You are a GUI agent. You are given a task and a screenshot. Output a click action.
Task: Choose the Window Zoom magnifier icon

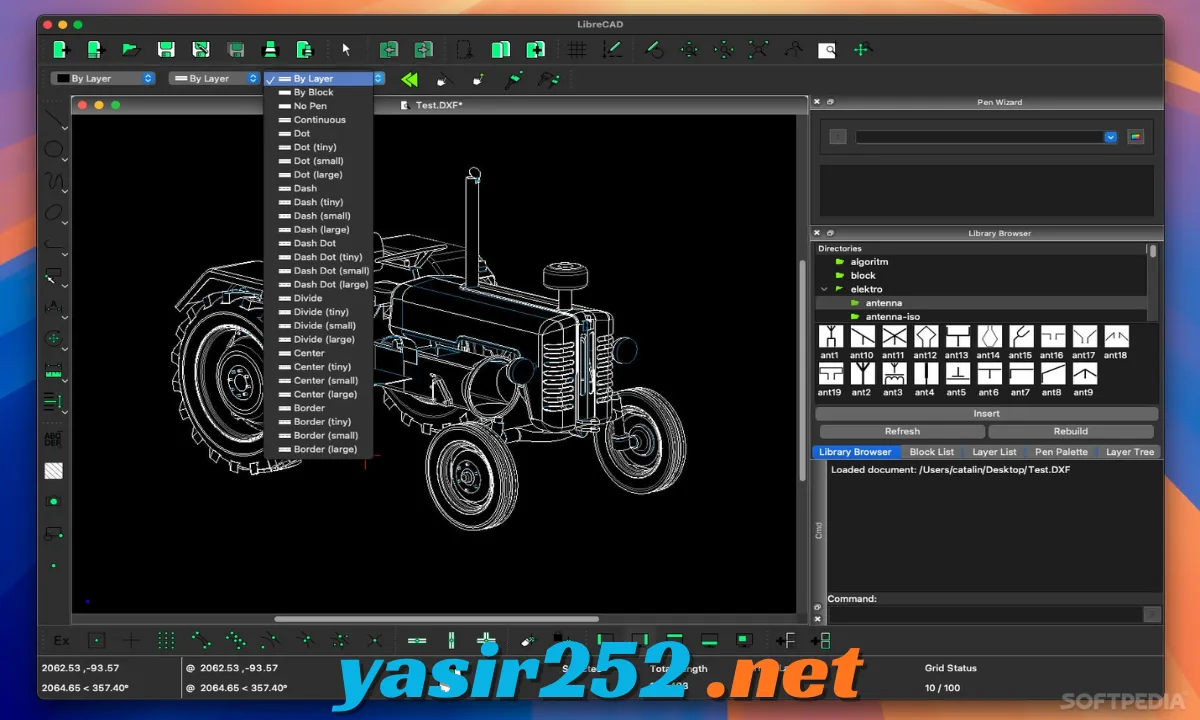(x=827, y=48)
